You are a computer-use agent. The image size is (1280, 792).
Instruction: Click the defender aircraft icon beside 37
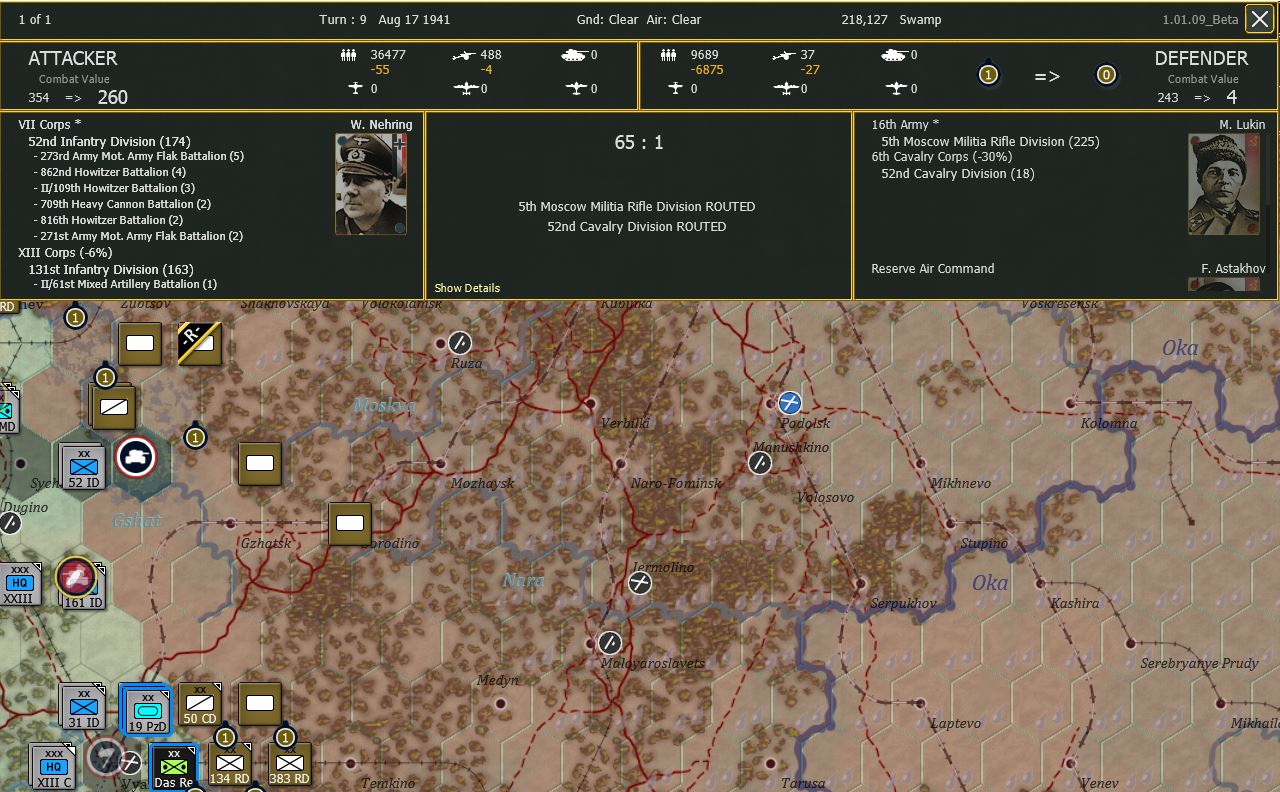coord(784,55)
